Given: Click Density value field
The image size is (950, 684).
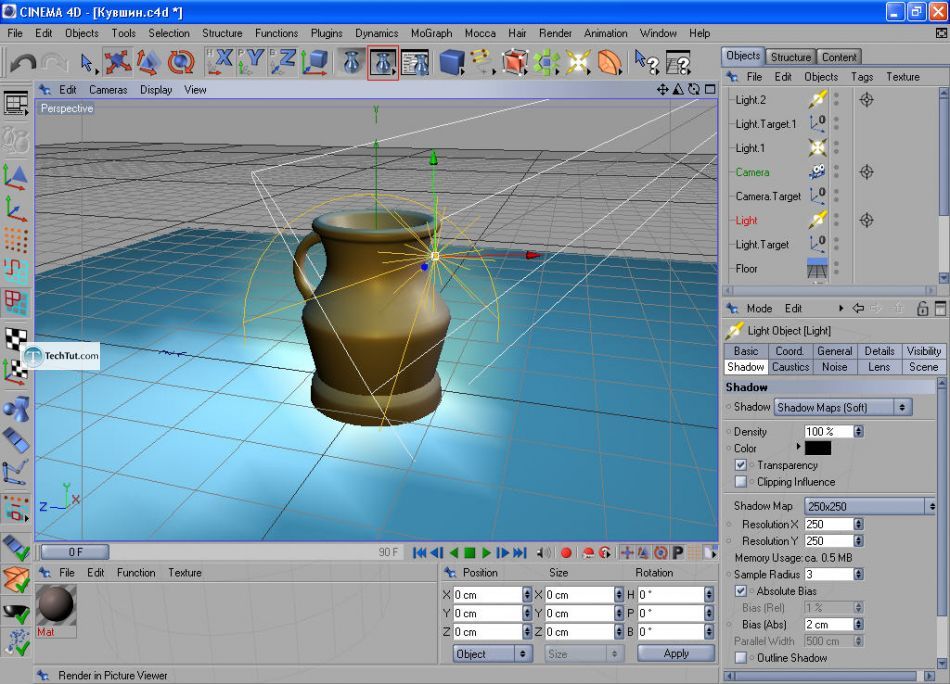Looking at the screenshot, I should tap(828, 431).
